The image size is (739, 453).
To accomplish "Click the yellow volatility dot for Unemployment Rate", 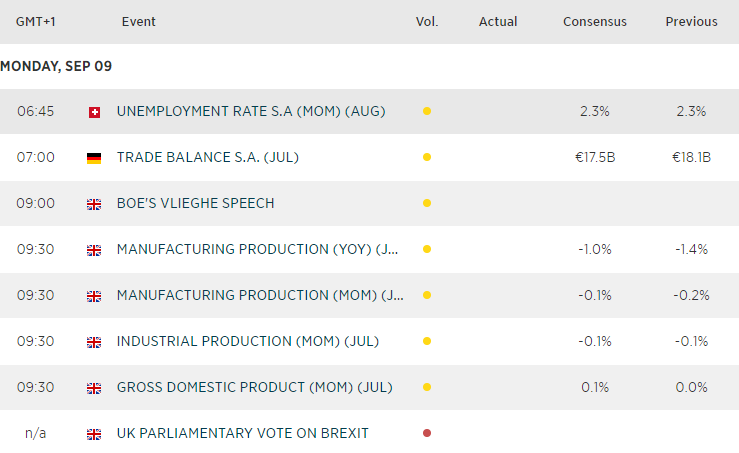I will pos(427,112).
